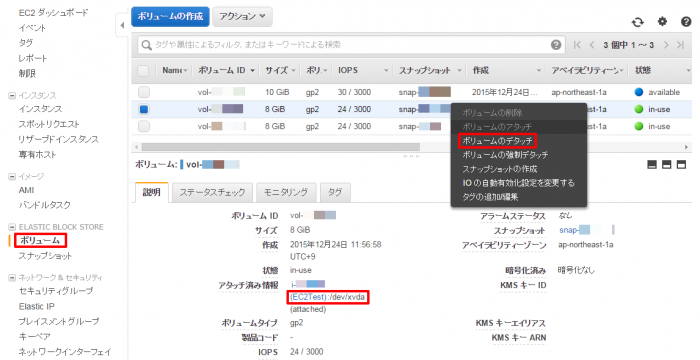Viewport: 700px width, 360px height.
Task: Click the search filter help icon
Action: [556, 45]
